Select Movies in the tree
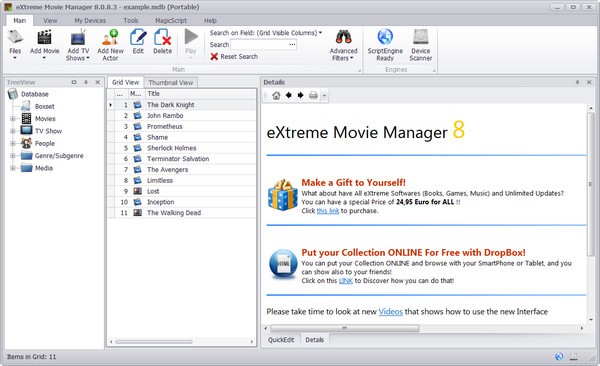The width and height of the screenshot is (600, 366). click(x=45, y=119)
